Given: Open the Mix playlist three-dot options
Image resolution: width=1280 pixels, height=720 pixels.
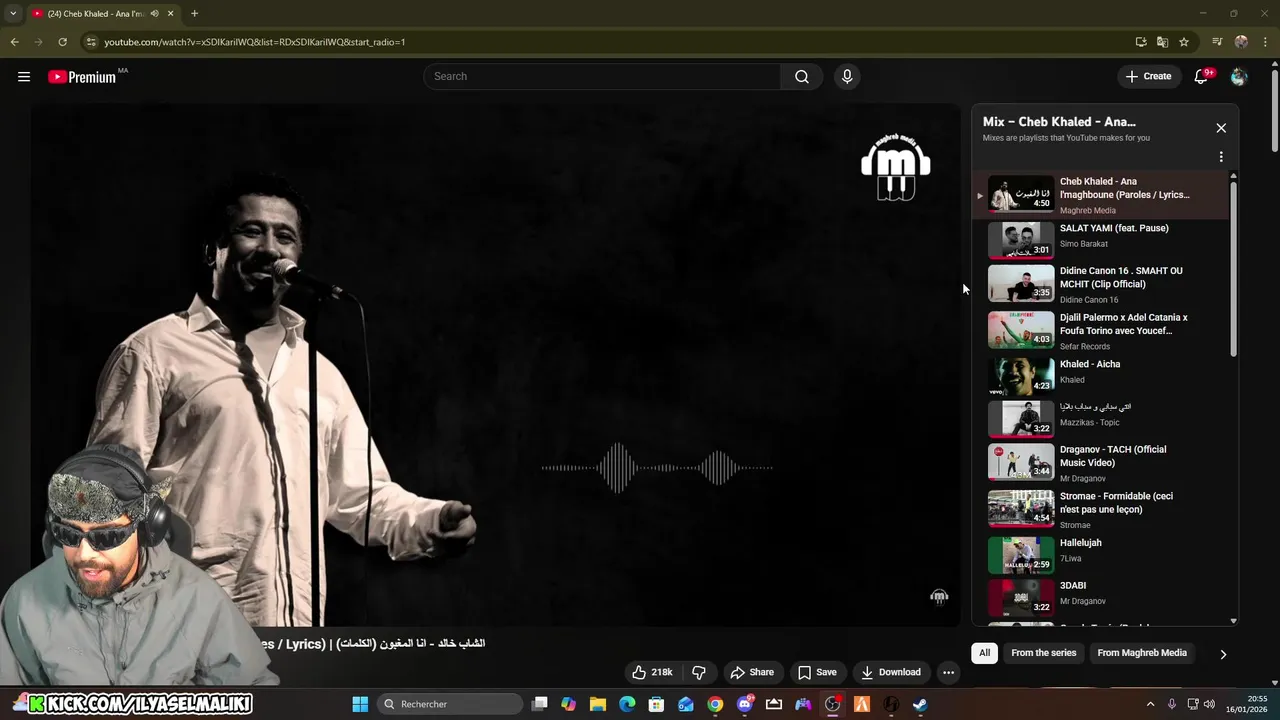Looking at the screenshot, I should 1221,157.
